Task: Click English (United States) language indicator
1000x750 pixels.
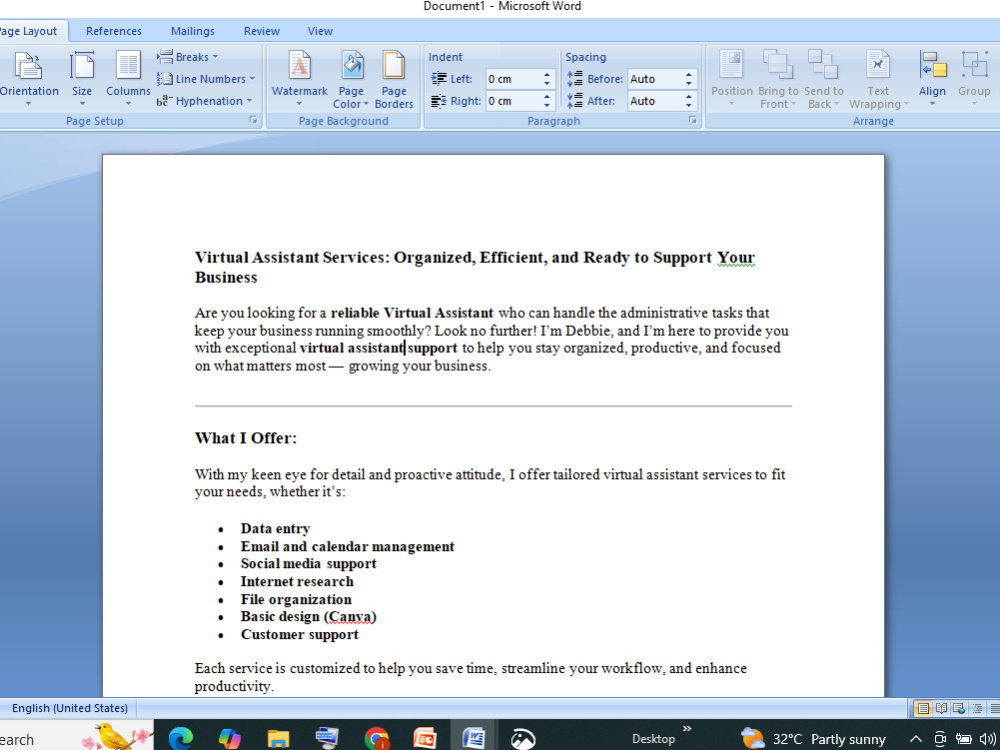Action: click(x=70, y=708)
